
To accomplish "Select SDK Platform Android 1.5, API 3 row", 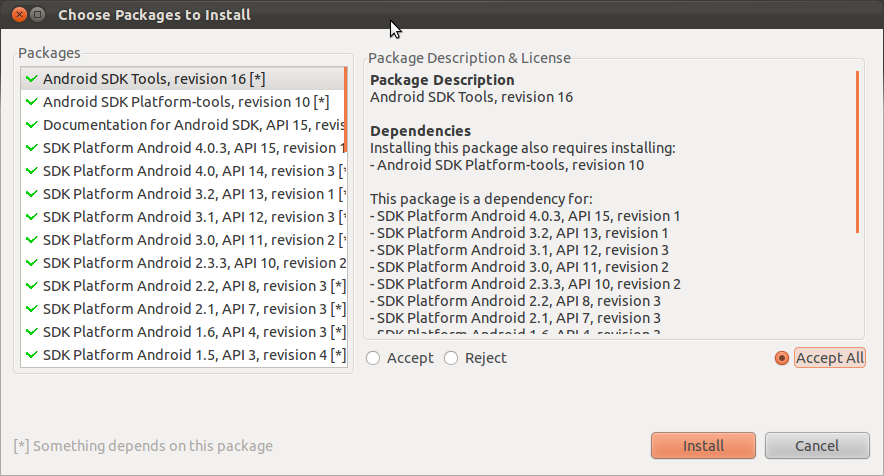I will [x=184, y=355].
